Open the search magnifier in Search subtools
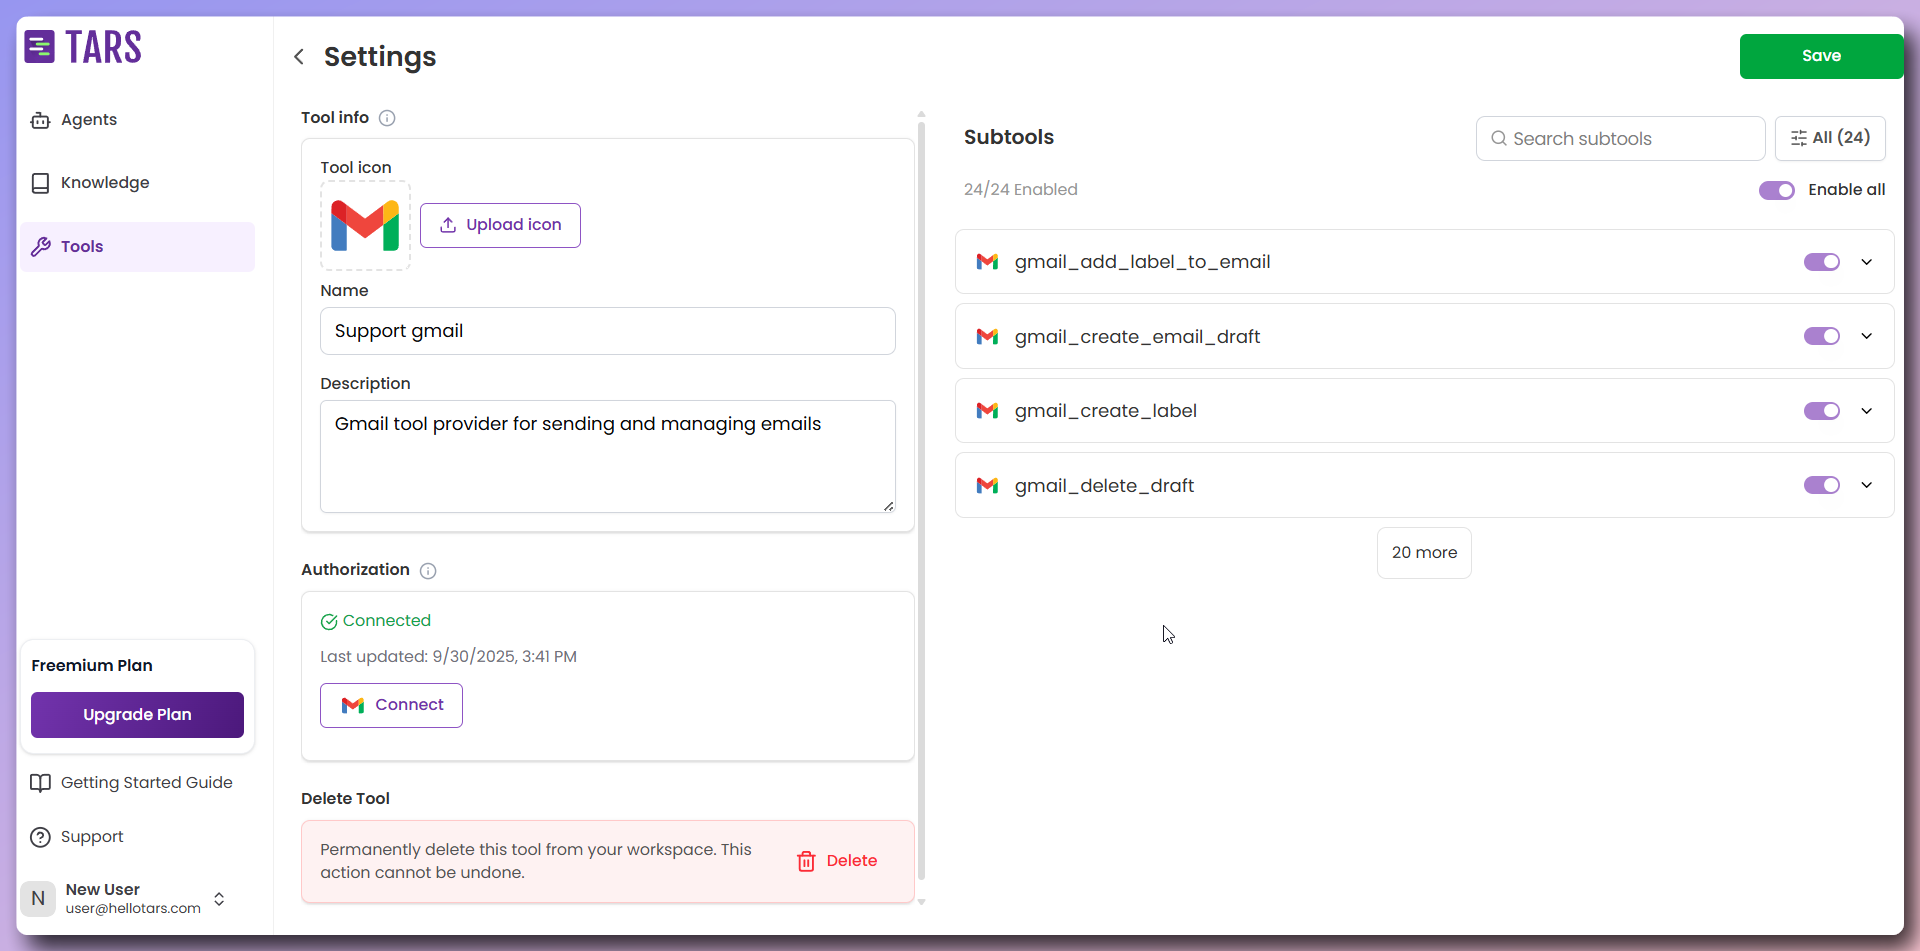The height and width of the screenshot is (951, 1920). point(1499,138)
